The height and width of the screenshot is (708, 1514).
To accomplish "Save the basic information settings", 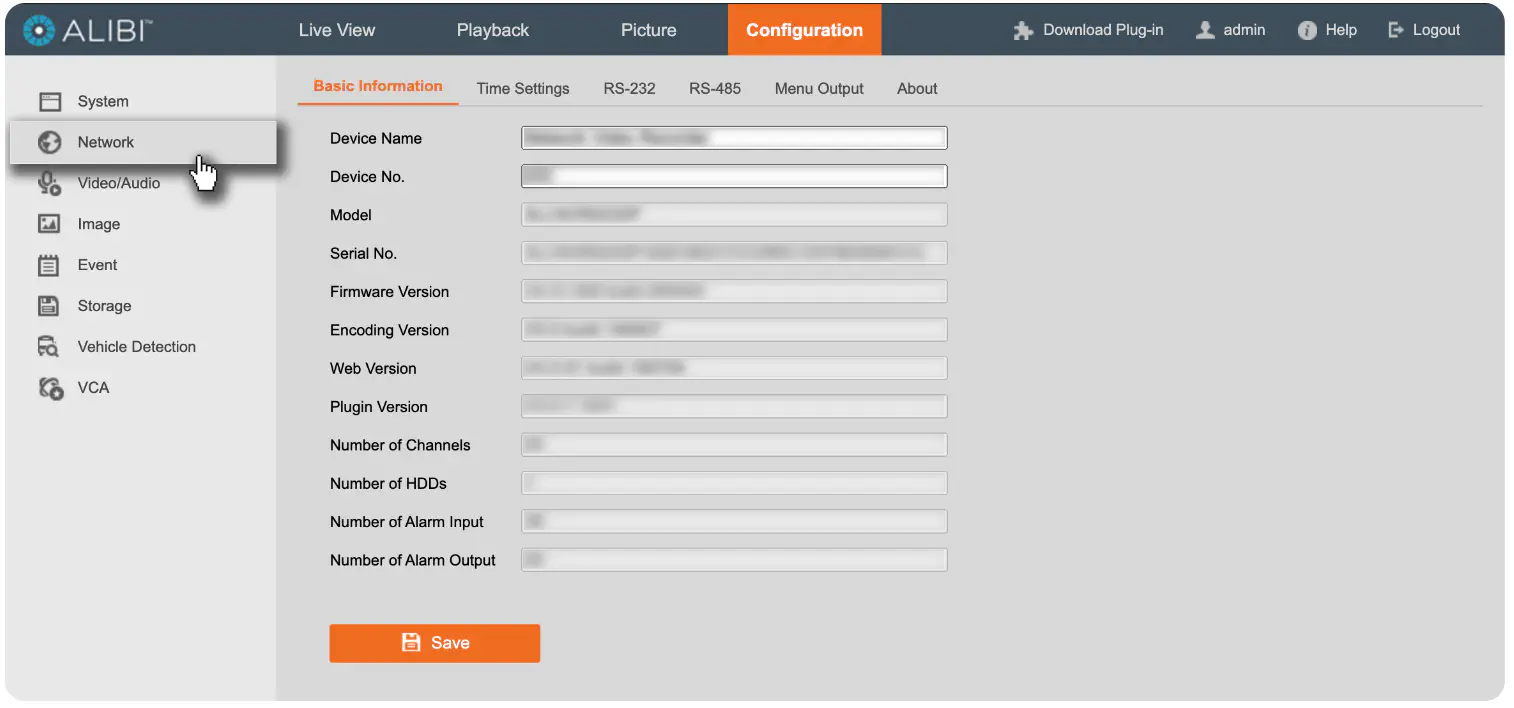I will pos(435,643).
